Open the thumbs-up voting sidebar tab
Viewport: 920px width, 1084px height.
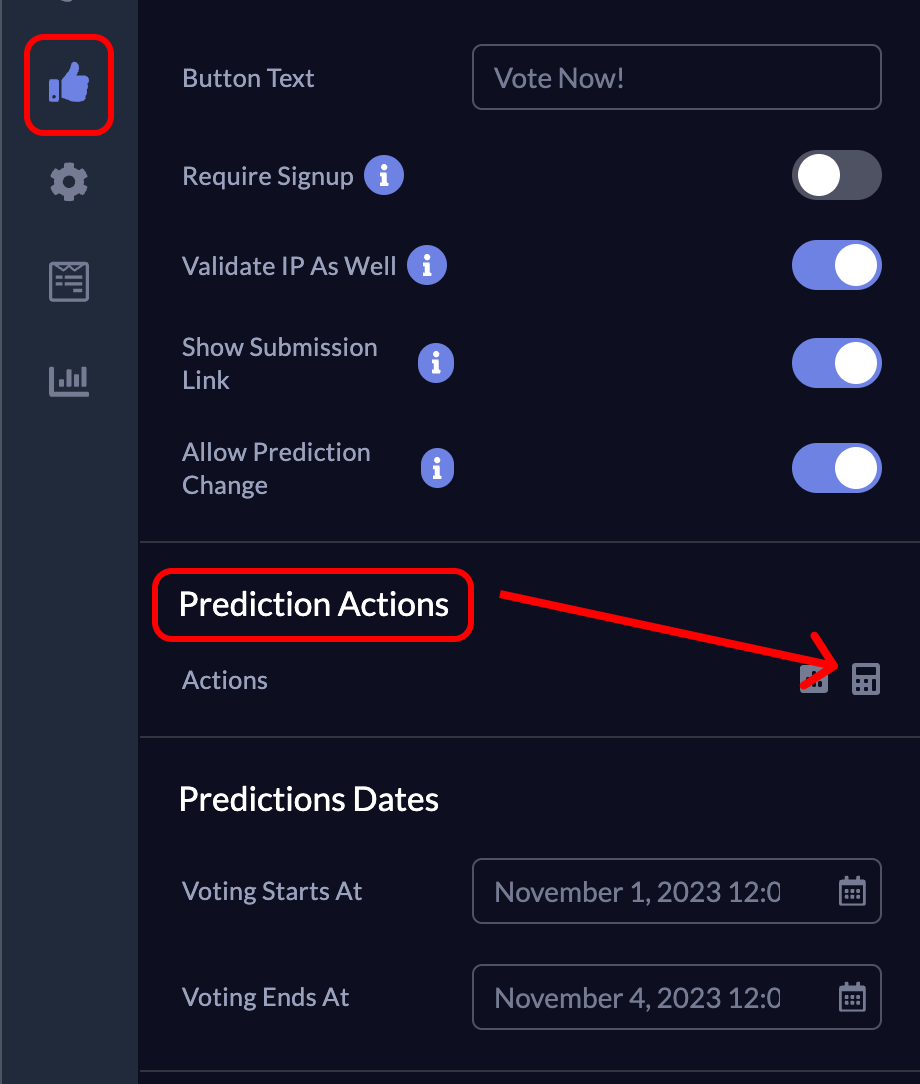click(69, 84)
